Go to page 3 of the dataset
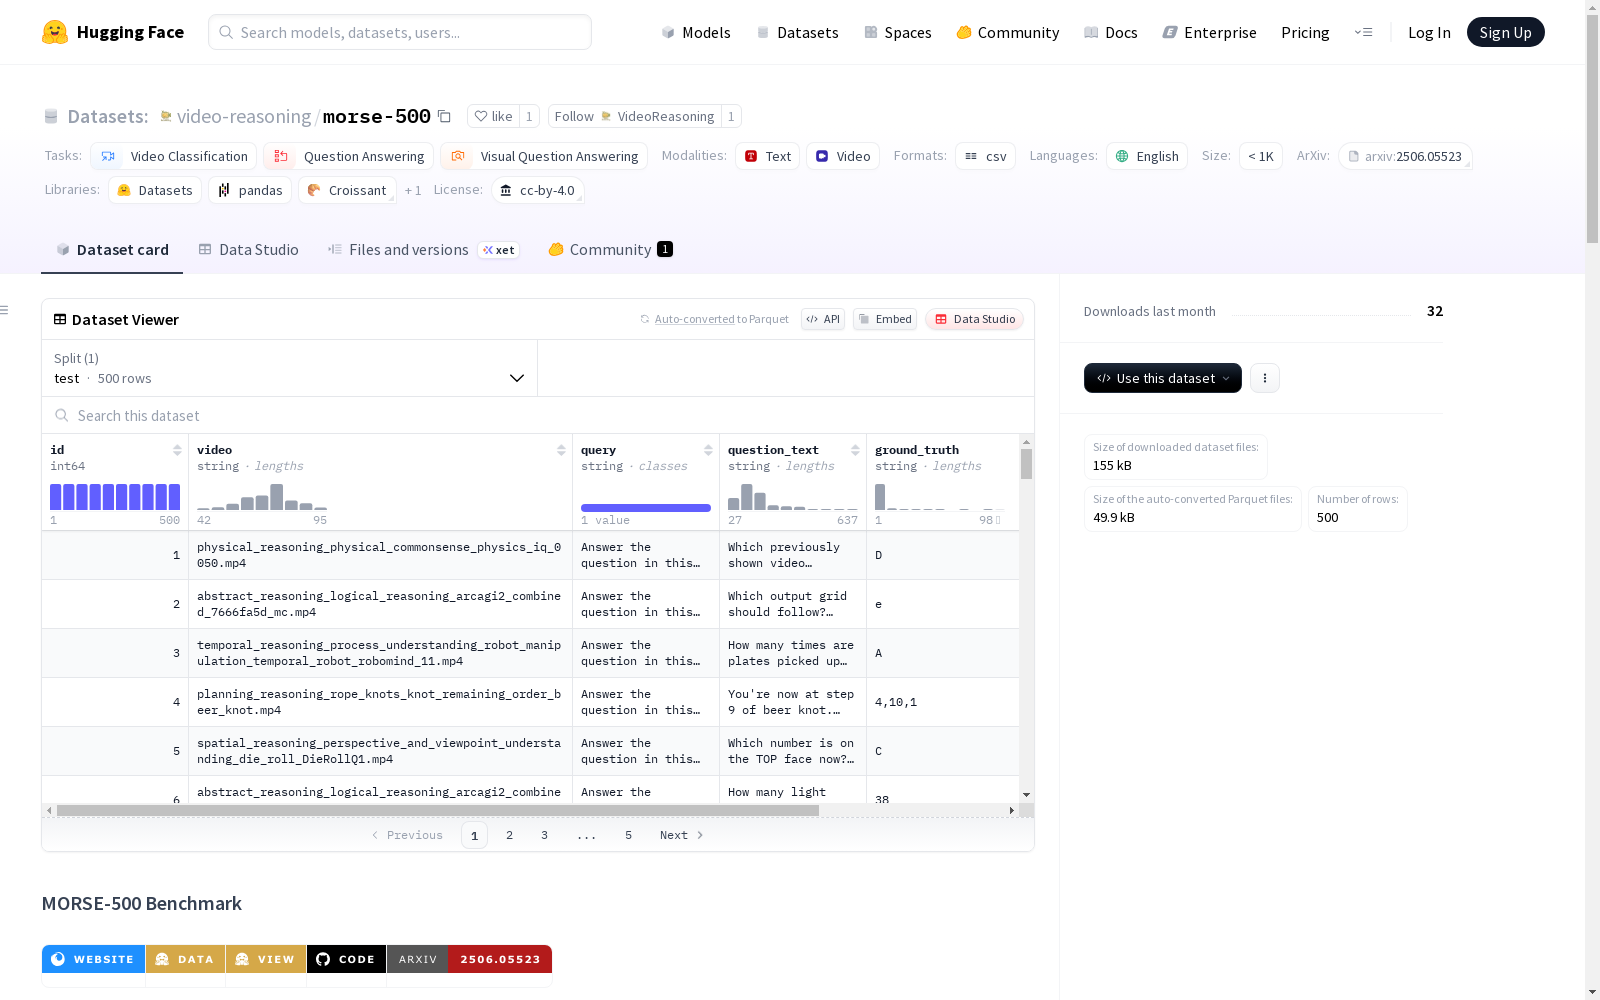The width and height of the screenshot is (1600, 1000). (x=544, y=835)
